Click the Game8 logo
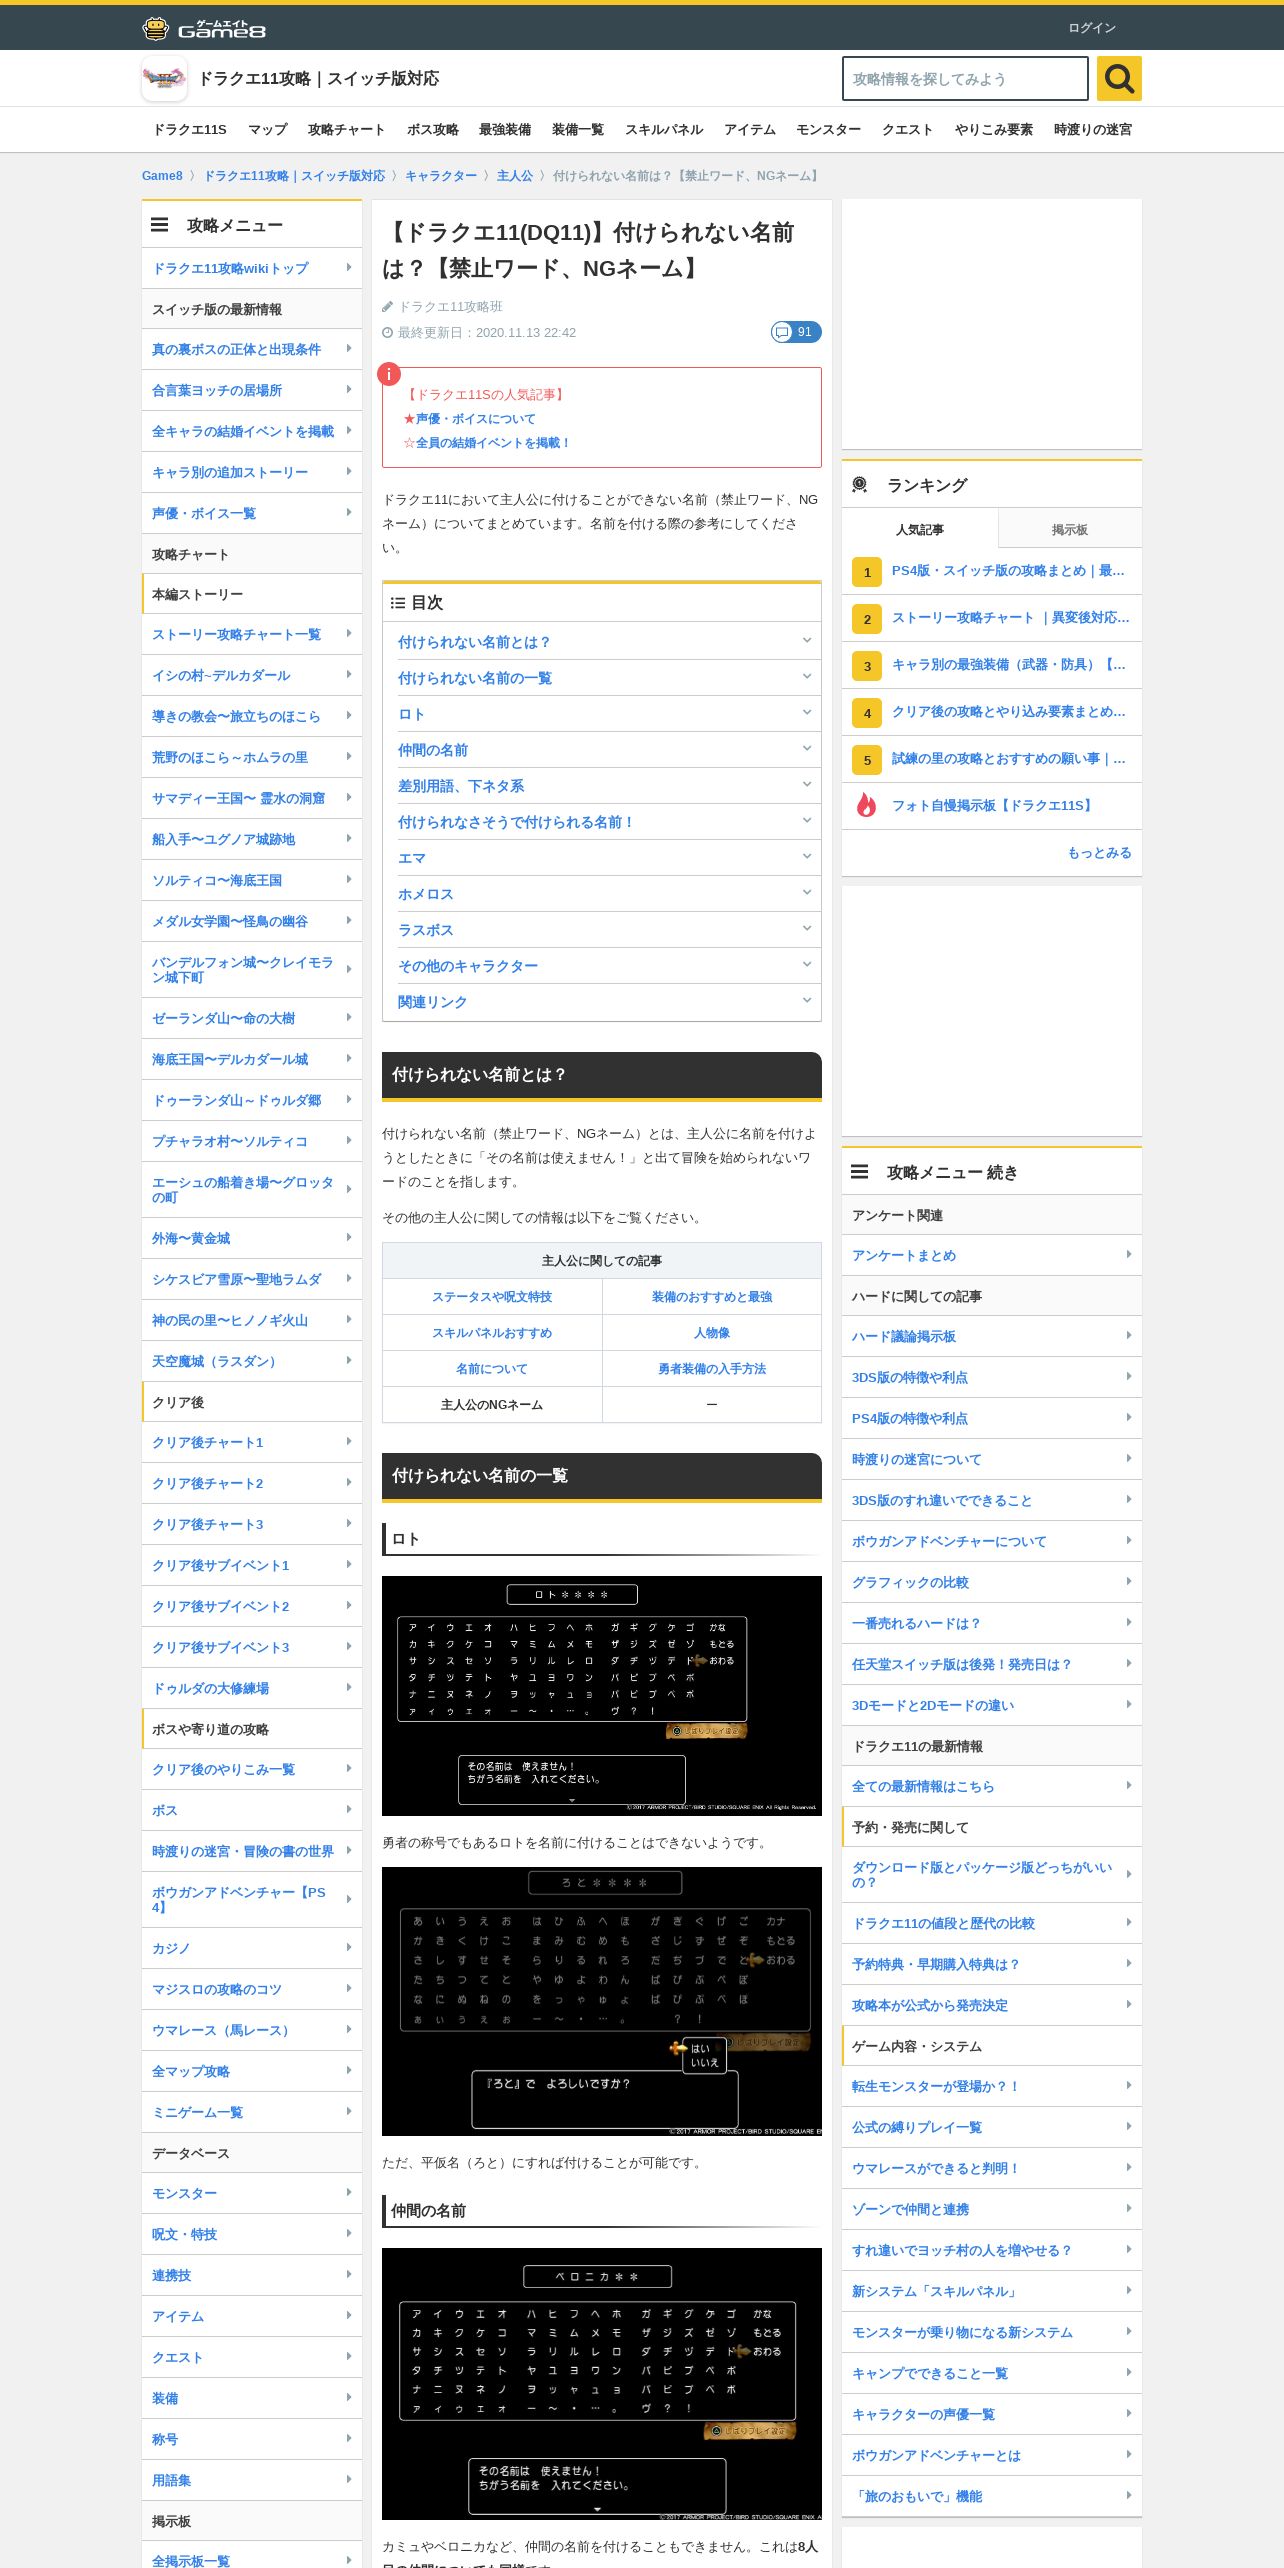 coord(204,28)
